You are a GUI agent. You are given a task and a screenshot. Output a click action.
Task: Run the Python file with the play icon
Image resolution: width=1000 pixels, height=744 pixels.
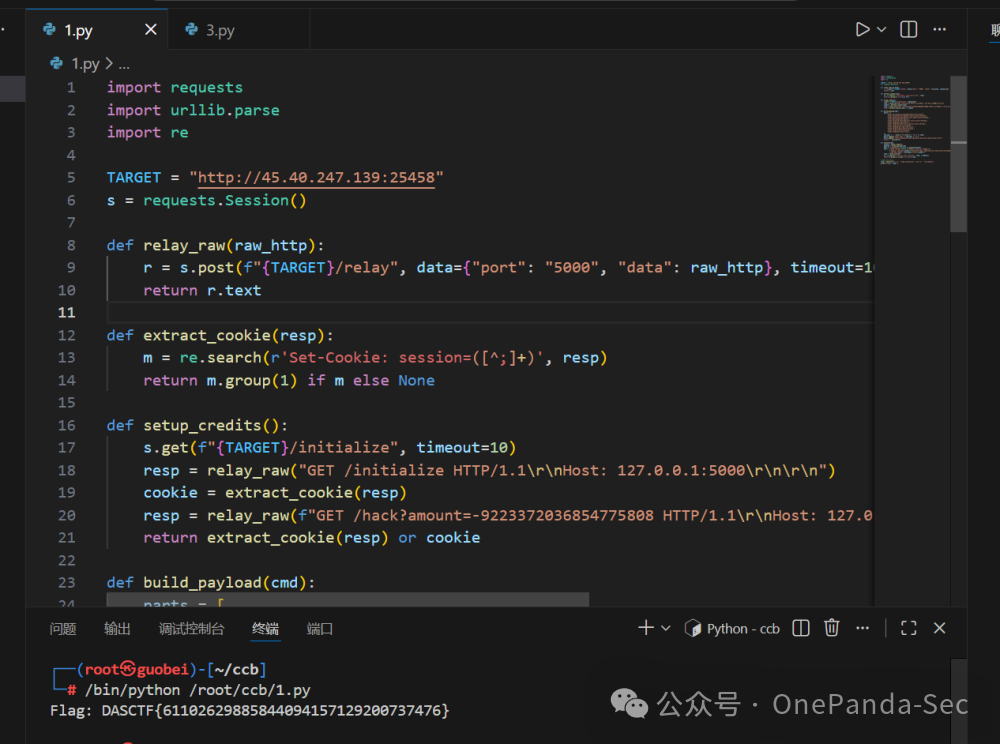(862, 29)
